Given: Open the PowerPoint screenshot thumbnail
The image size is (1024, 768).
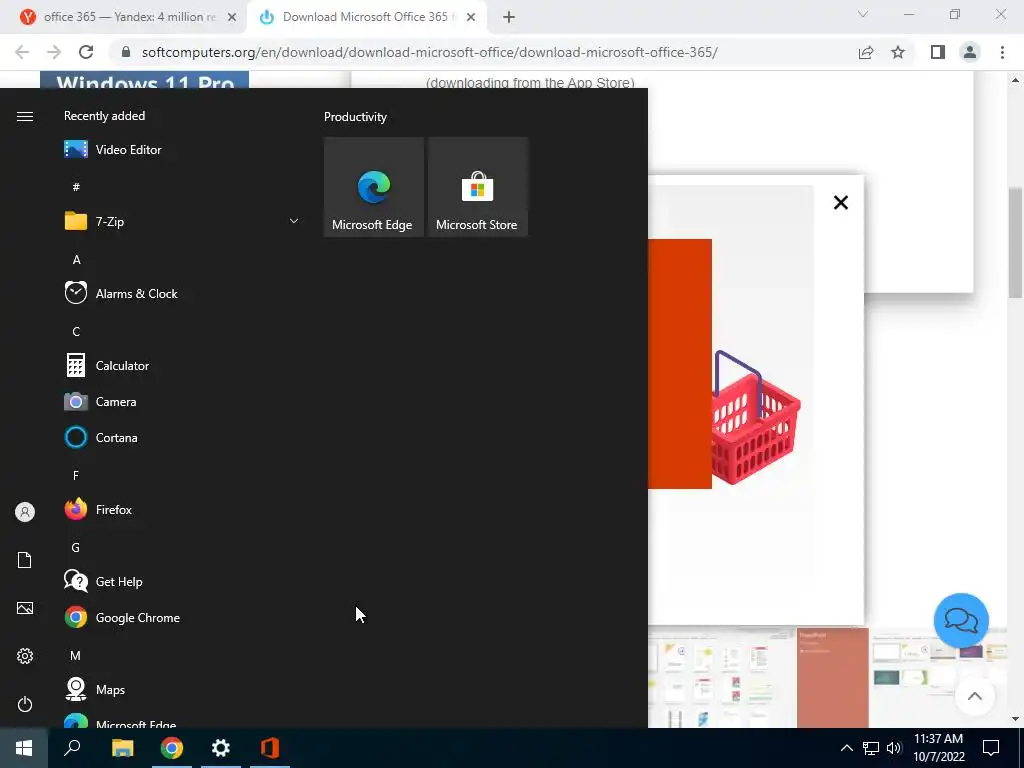Looking at the screenshot, I should 833,678.
